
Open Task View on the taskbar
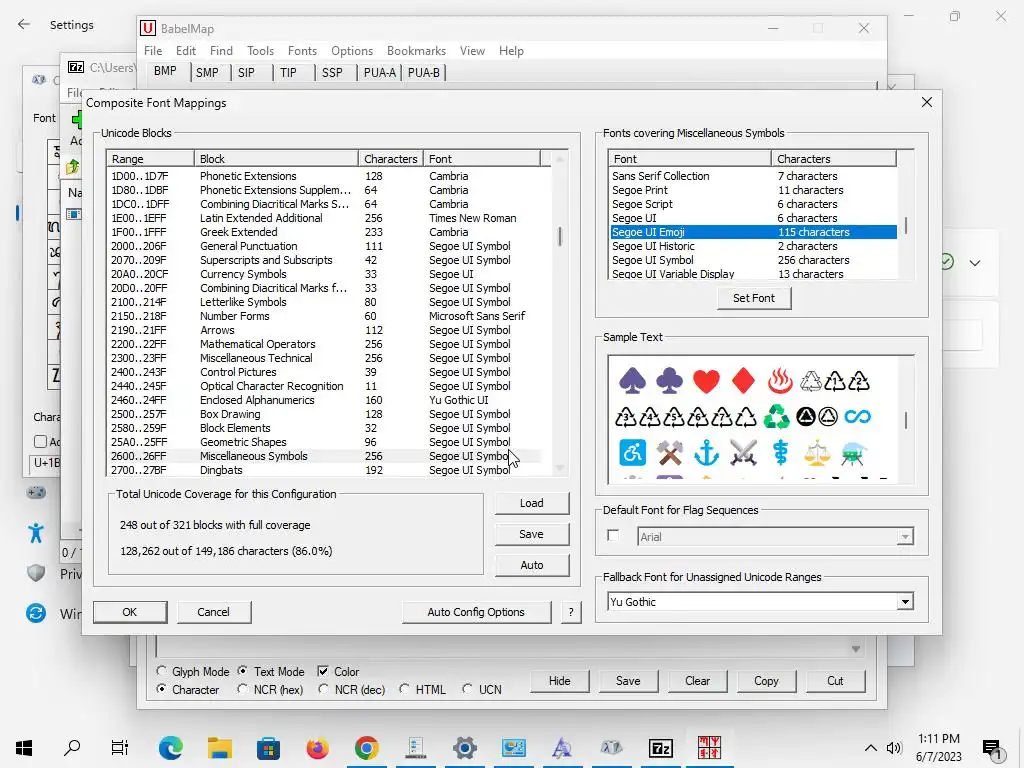[x=120, y=747]
